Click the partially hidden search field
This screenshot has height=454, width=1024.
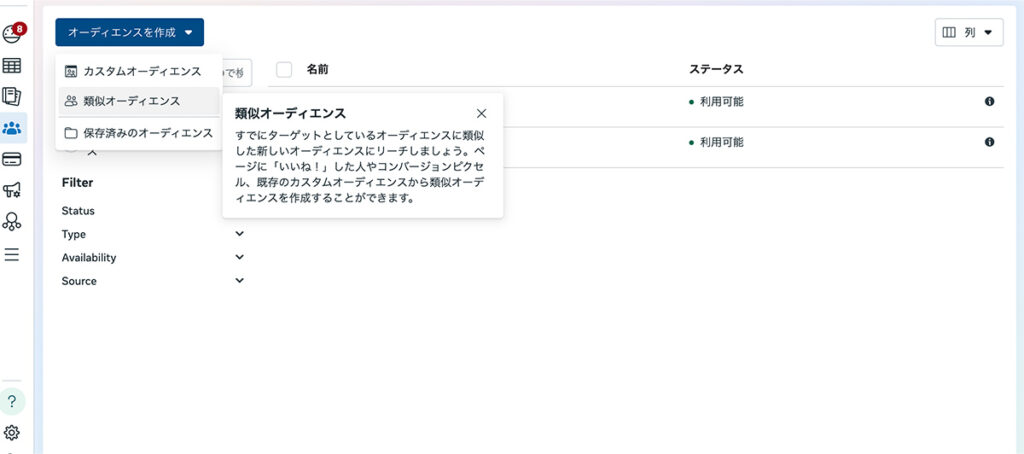(237, 73)
